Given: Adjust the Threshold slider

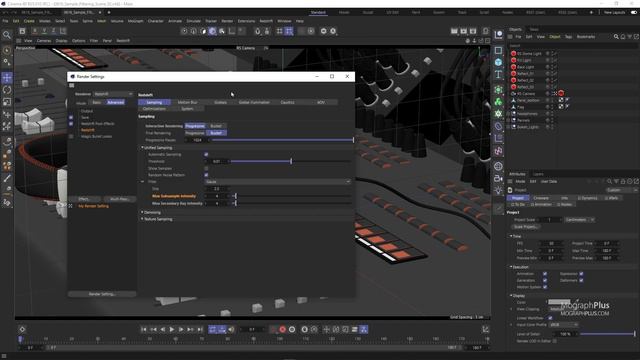Looking at the screenshot, I should pos(291,161).
